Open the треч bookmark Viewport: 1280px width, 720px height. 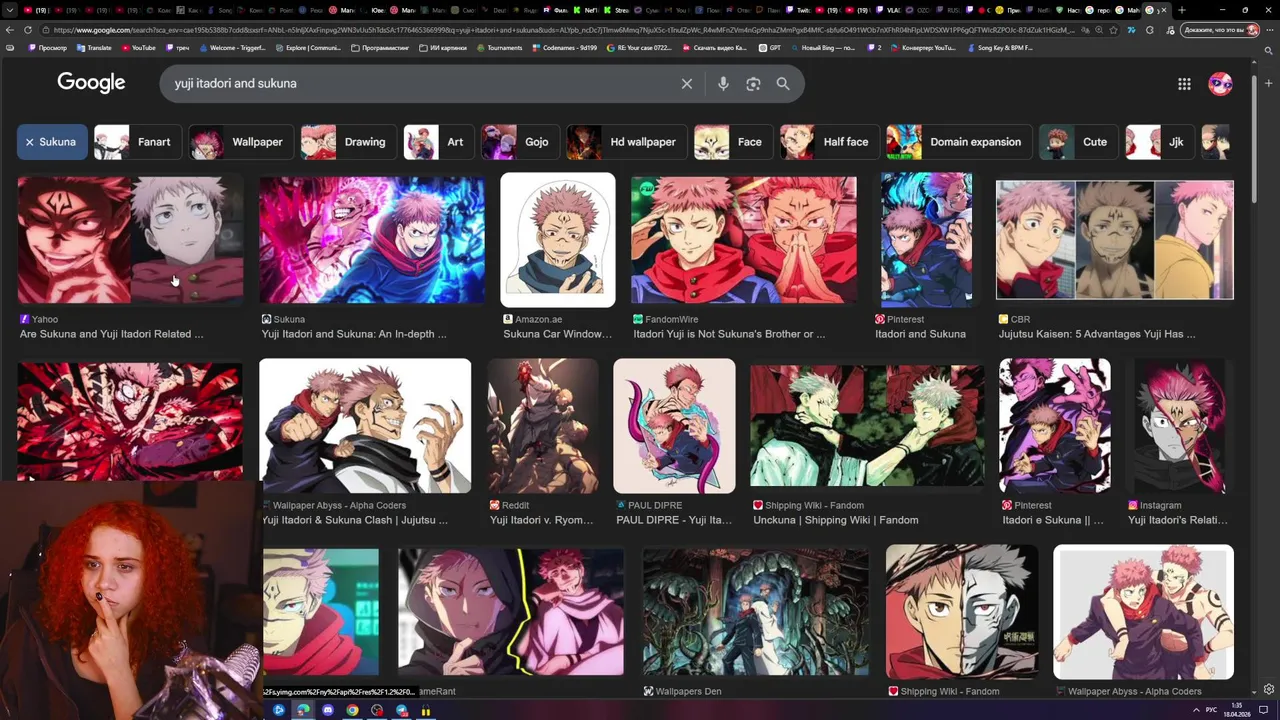click(177, 48)
